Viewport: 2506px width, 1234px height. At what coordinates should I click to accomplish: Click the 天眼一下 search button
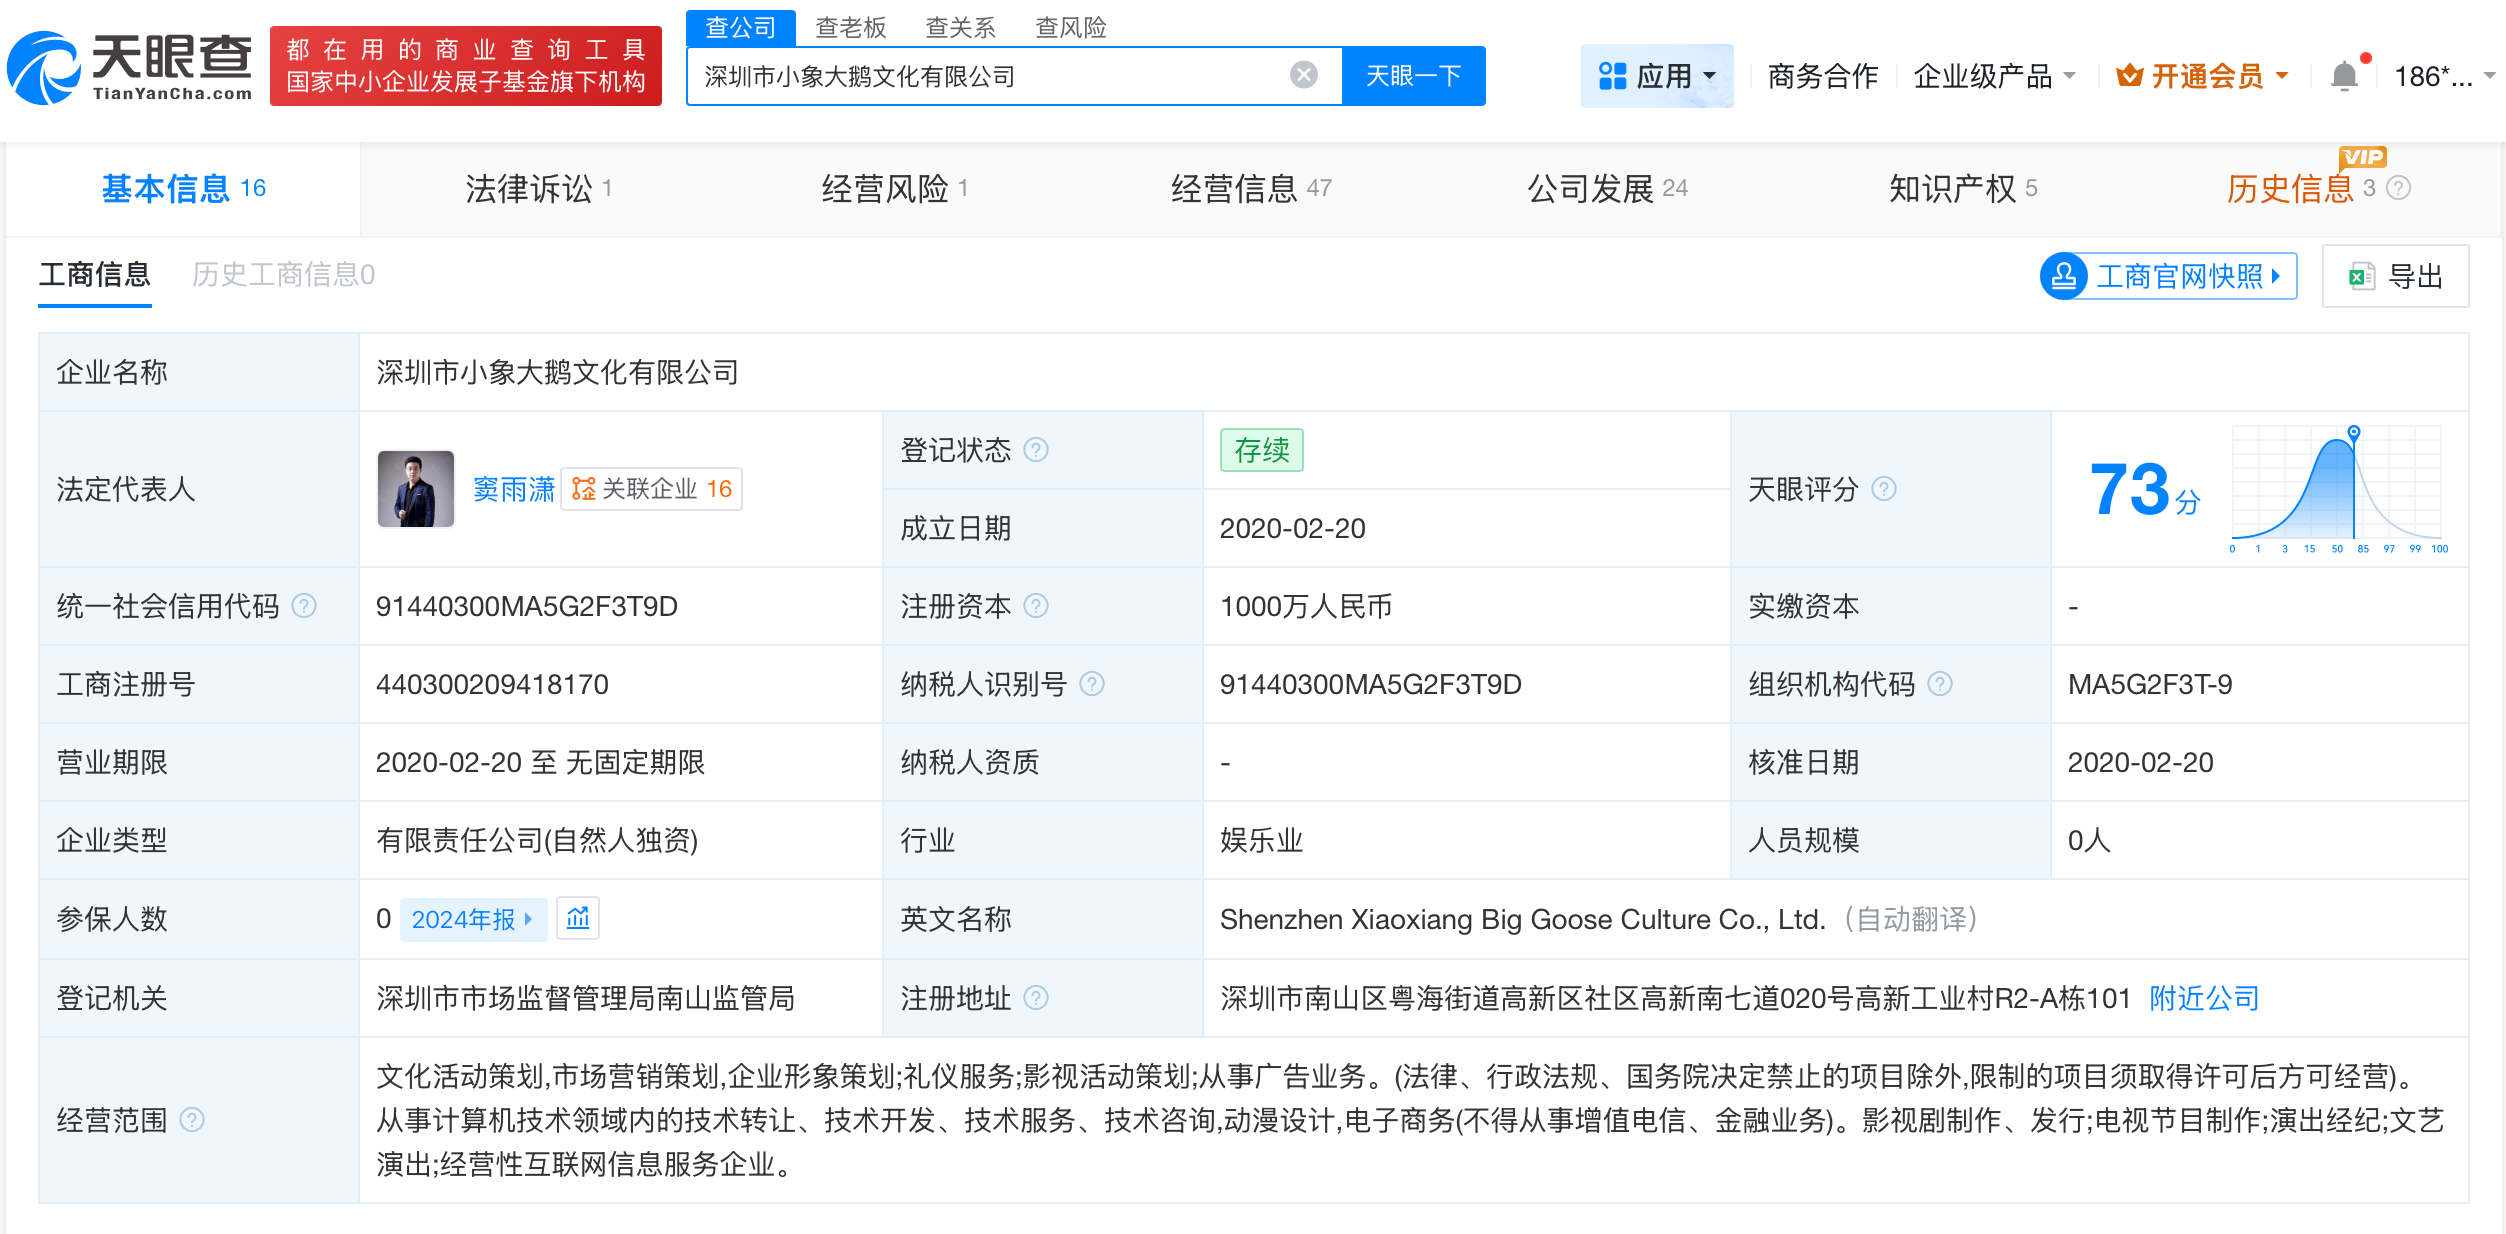pyautogui.click(x=1413, y=75)
